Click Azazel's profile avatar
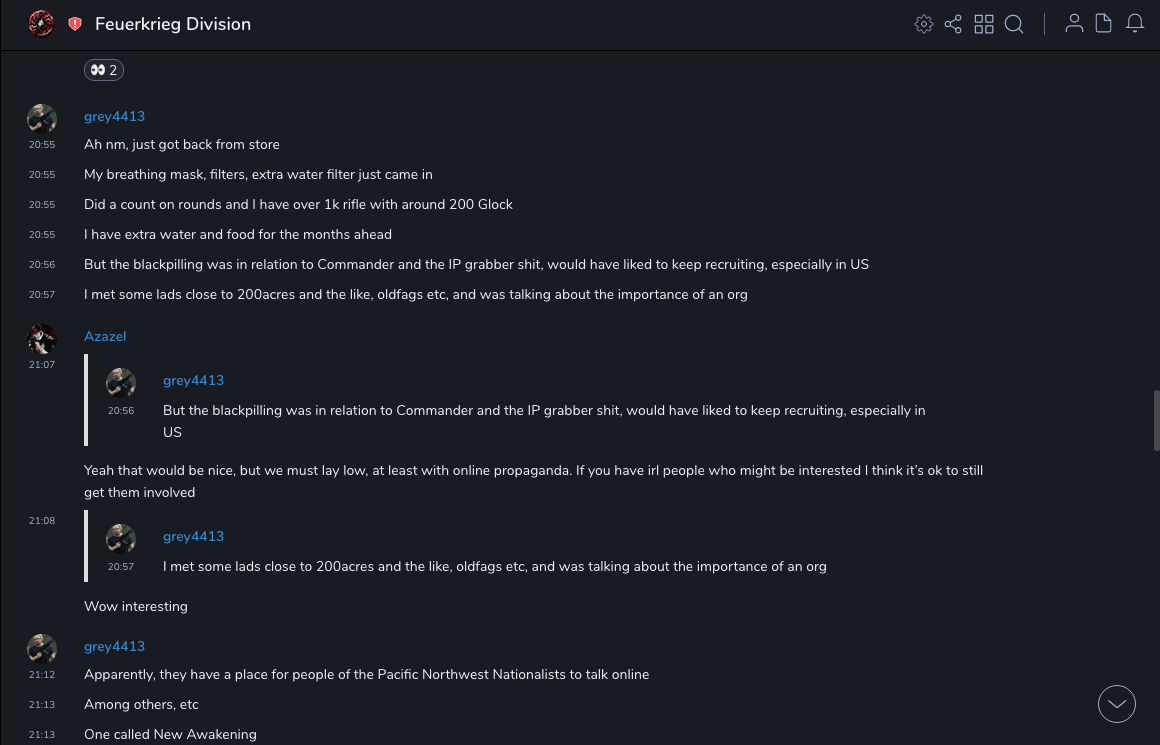 [x=42, y=339]
